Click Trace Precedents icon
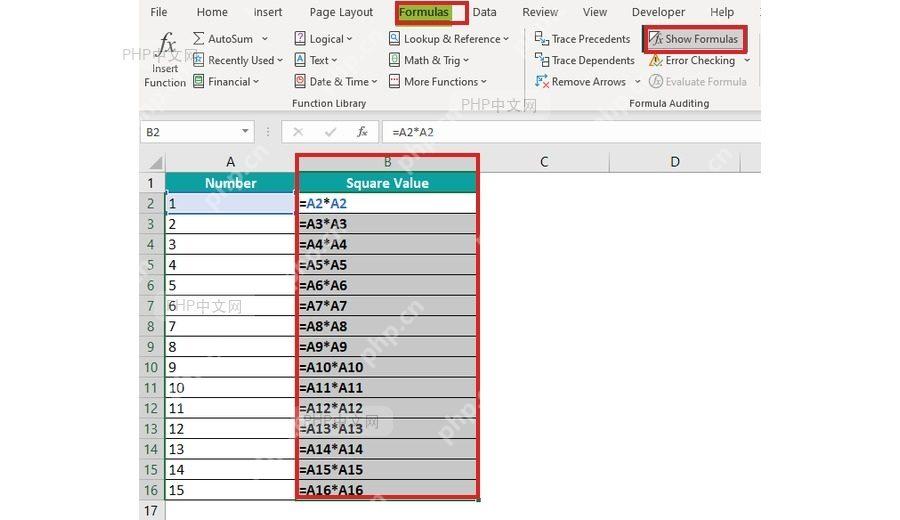The width and height of the screenshot is (900, 520). 541,38
